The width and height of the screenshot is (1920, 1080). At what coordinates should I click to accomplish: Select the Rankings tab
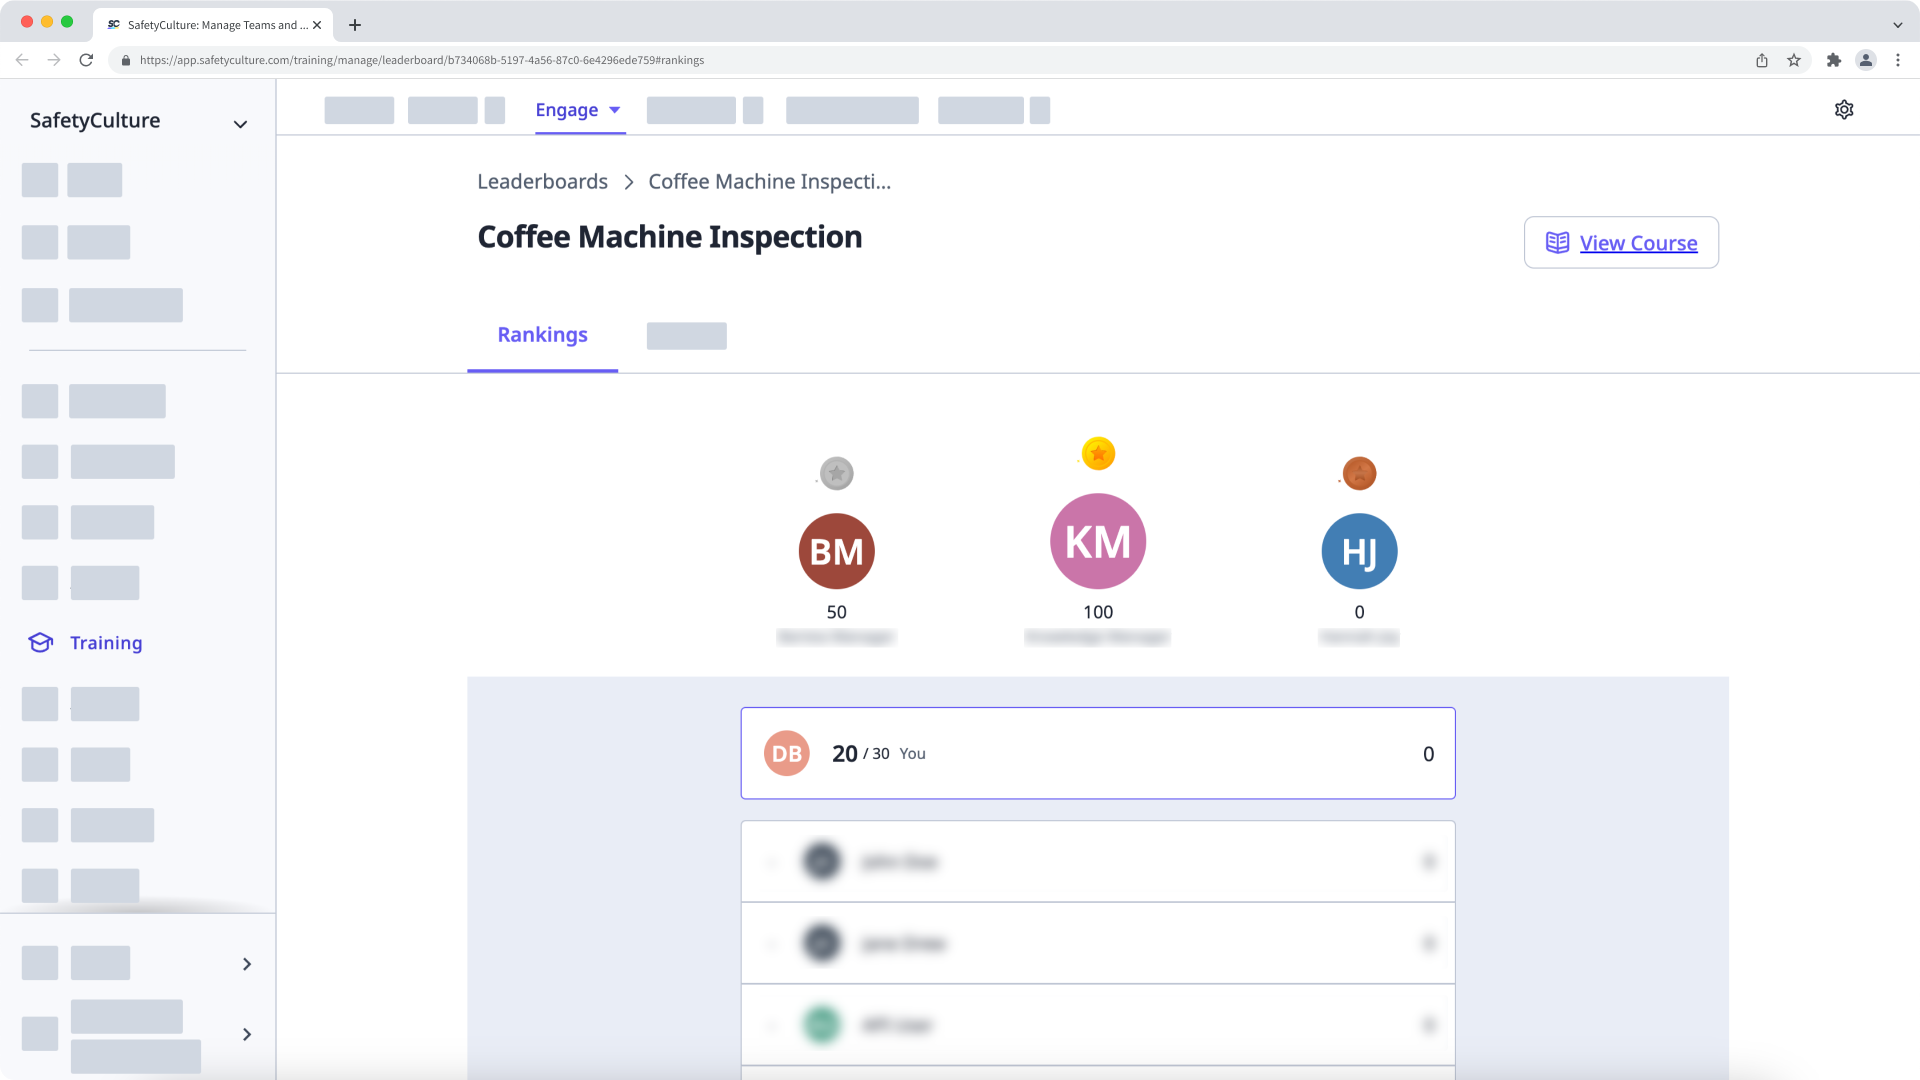(542, 334)
